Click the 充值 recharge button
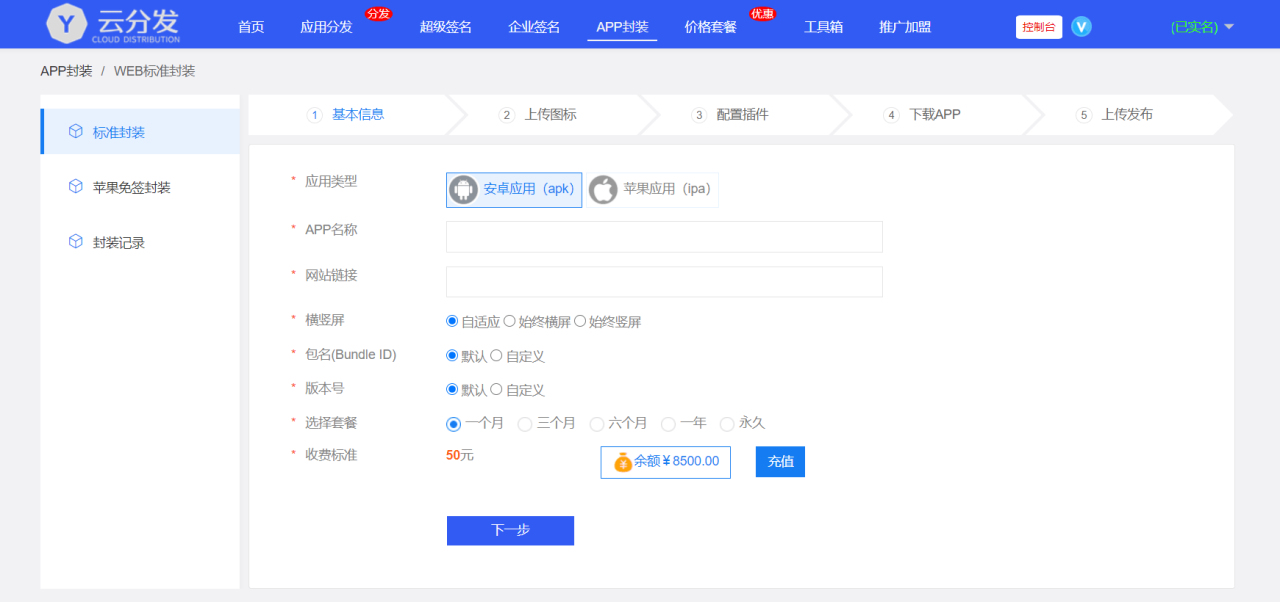The width and height of the screenshot is (1280, 602). [779, 462]
